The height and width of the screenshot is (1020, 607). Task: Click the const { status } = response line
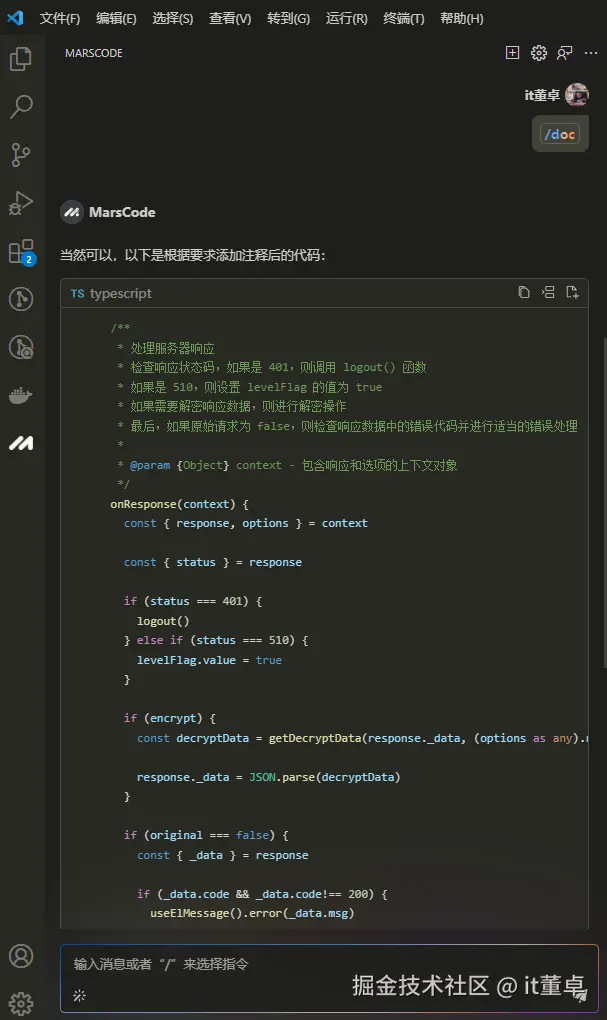click(x=213, y=562)
